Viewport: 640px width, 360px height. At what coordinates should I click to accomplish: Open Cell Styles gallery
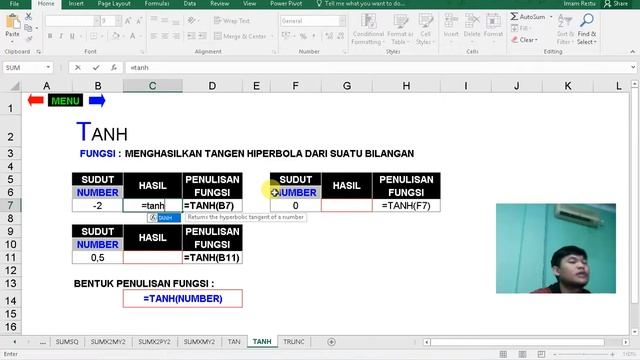[x=425, y=29]
